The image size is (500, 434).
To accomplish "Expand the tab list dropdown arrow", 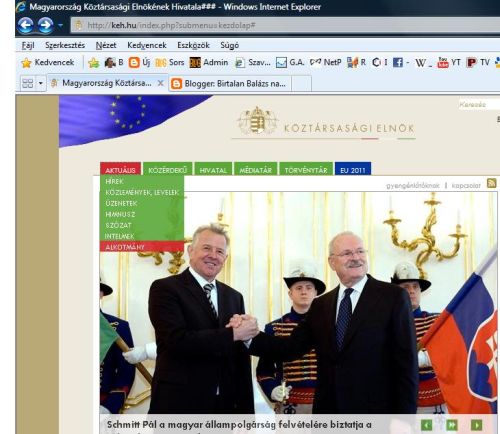I will (x=40, y=83).
